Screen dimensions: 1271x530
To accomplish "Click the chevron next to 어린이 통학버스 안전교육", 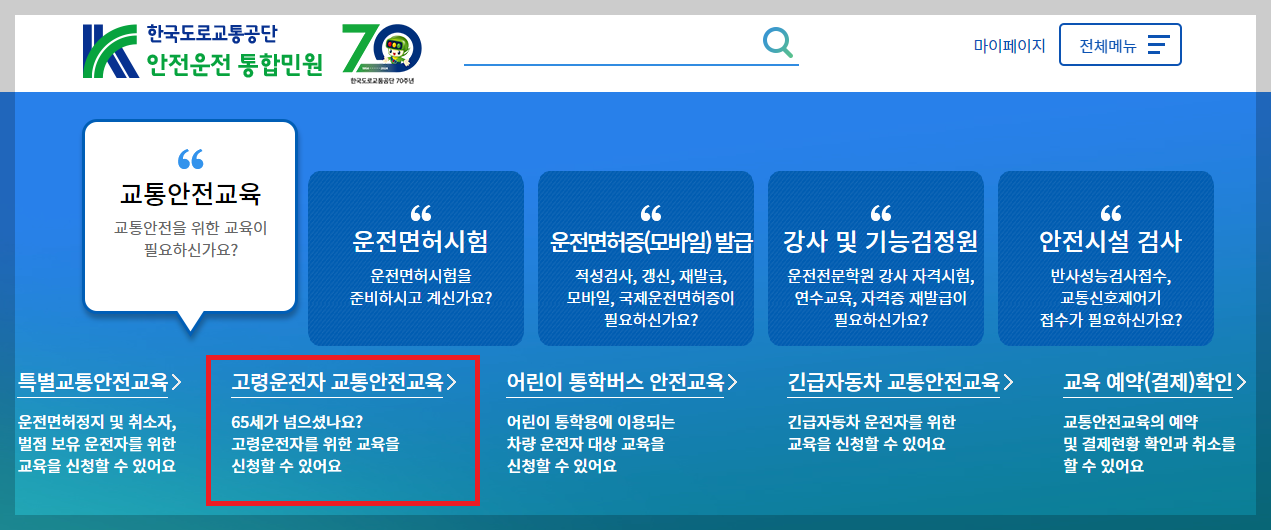I will click(732, 381).
